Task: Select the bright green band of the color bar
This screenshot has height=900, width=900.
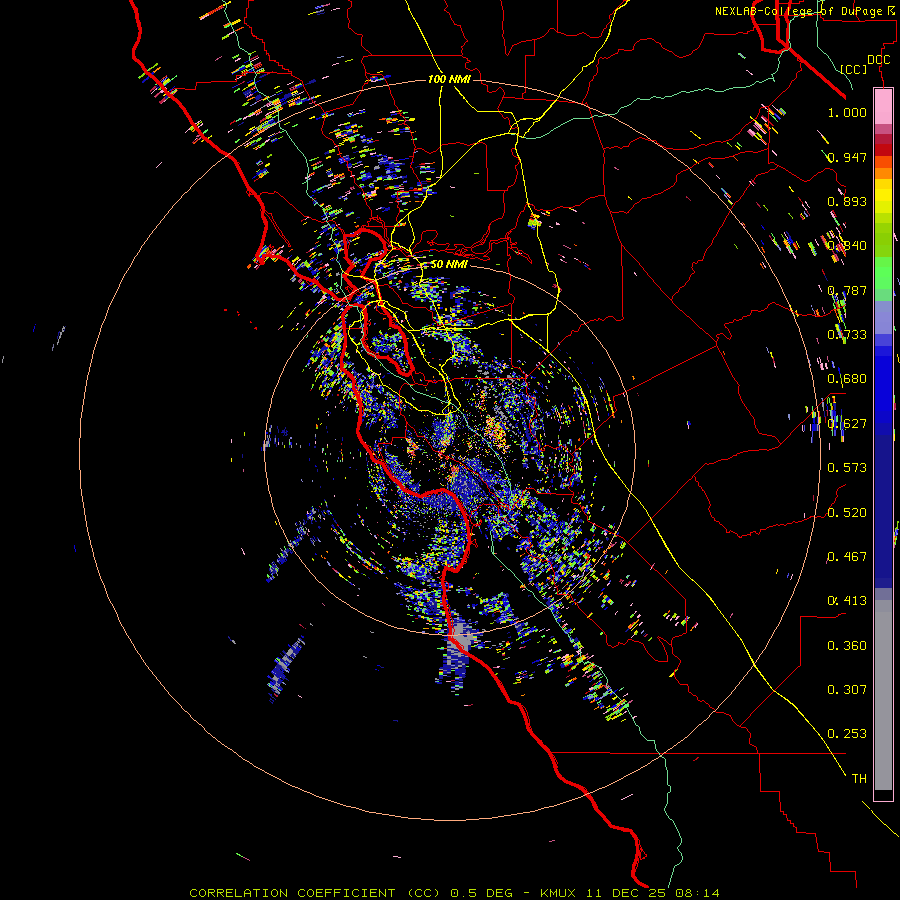Action: click(x=883, y=273)
